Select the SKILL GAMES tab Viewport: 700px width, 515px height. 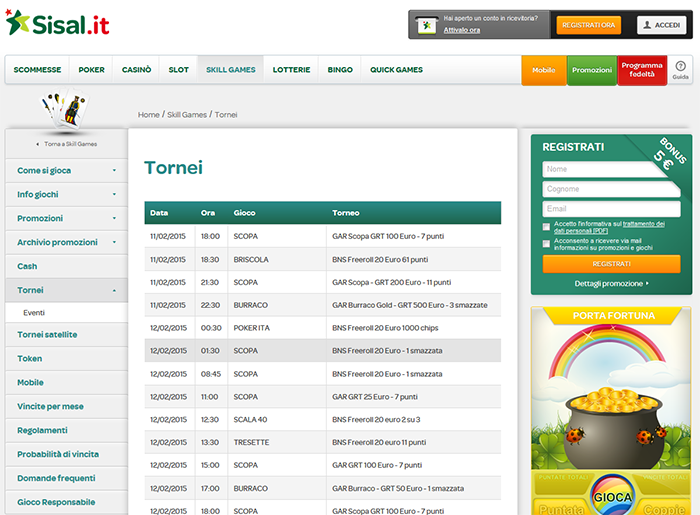(x=231, y=70)
